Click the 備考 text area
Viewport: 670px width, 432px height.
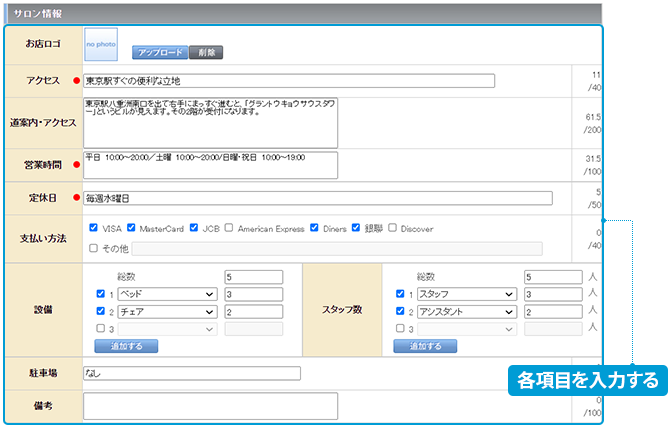pyautogui.click(x=210, y=405)
